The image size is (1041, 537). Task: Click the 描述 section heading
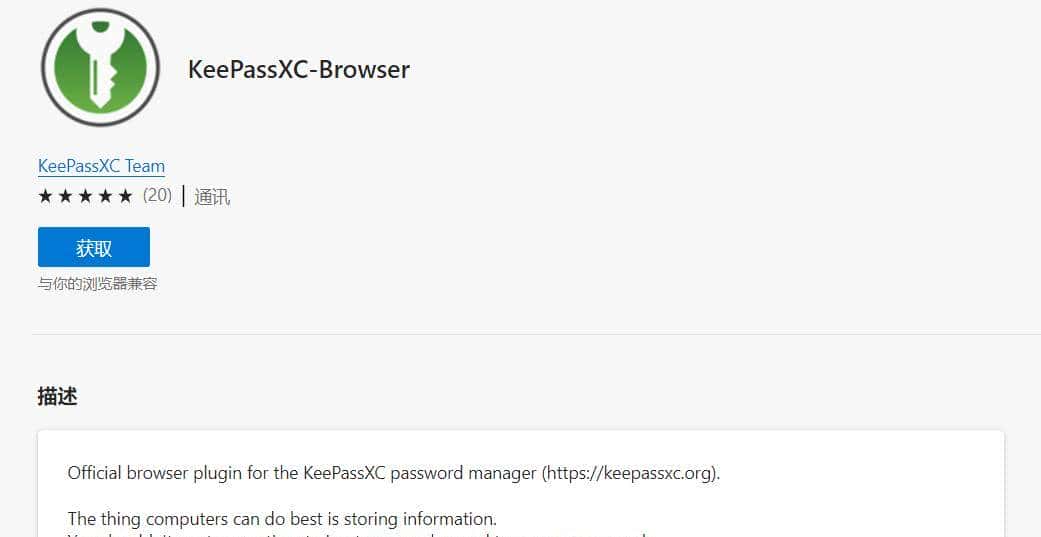[x=57, y=396]
